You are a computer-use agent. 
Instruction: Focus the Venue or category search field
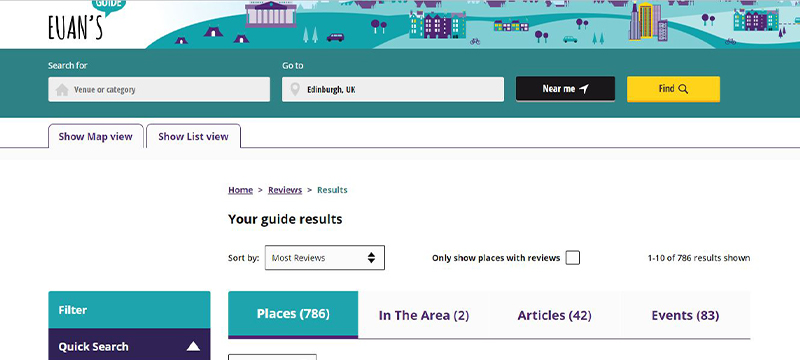(x=159, y=89)
